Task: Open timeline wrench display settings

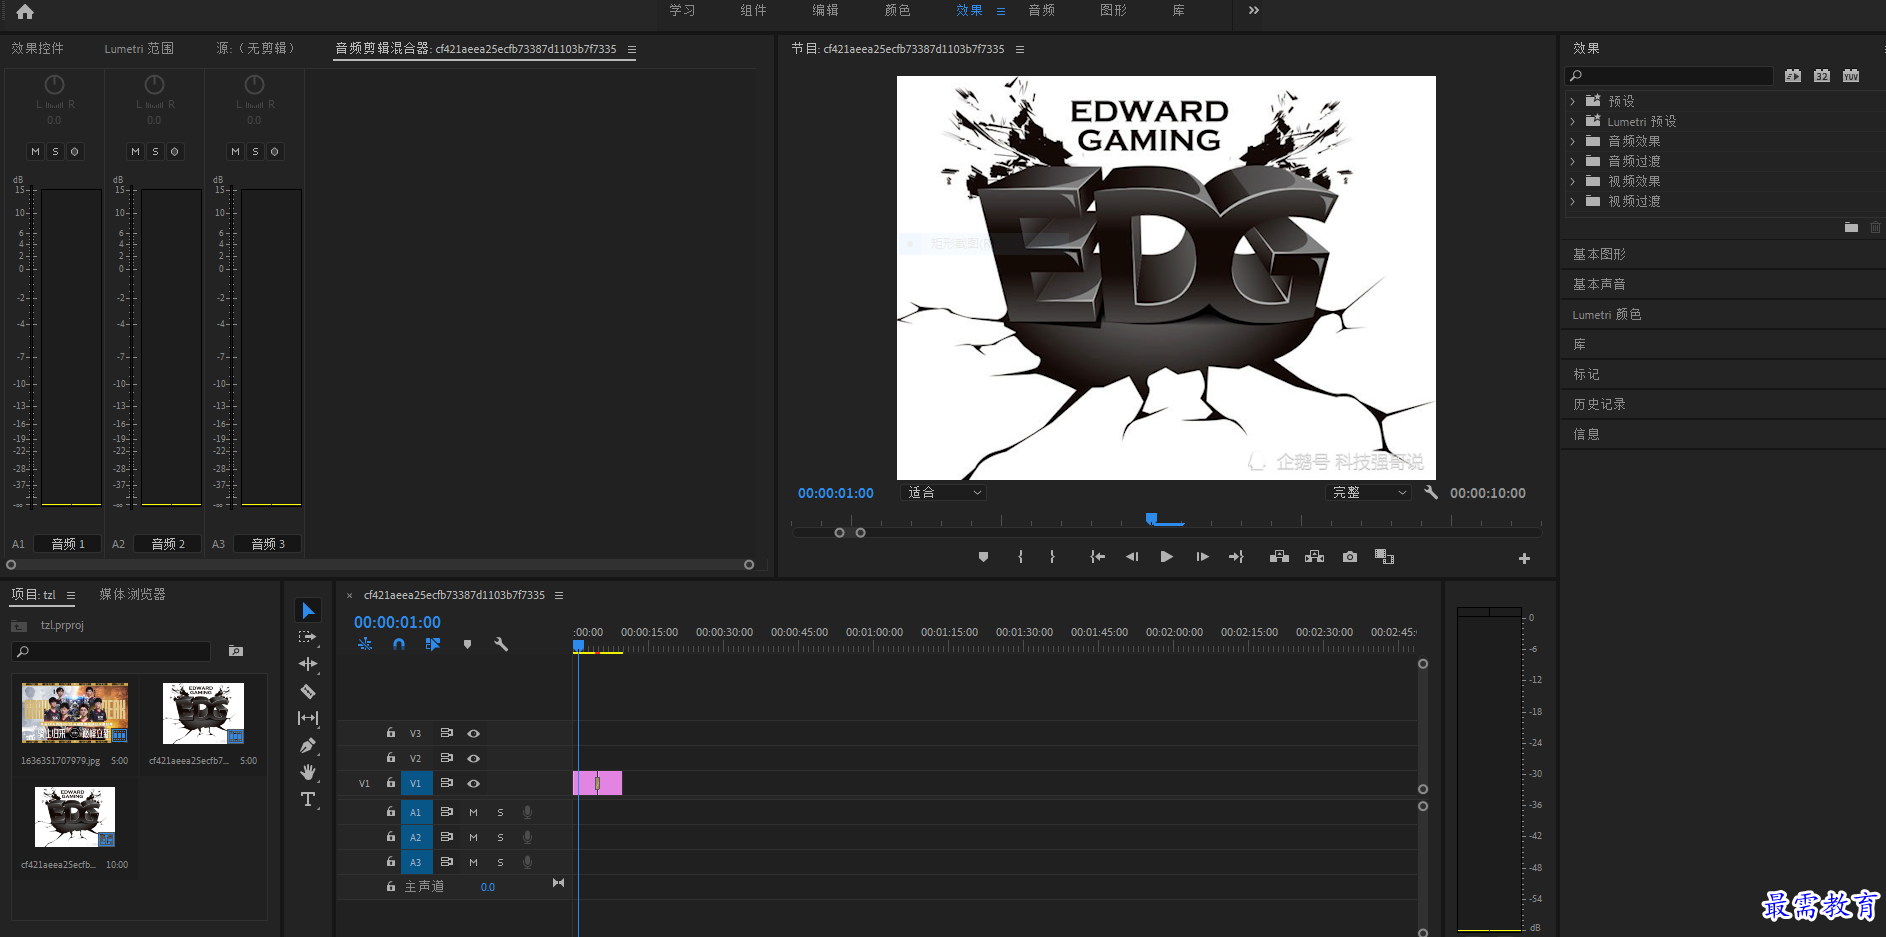Action: point(501,644)
